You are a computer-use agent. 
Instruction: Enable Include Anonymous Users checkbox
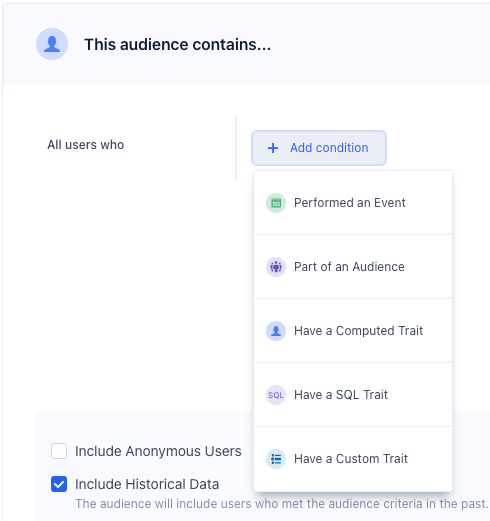59,451
